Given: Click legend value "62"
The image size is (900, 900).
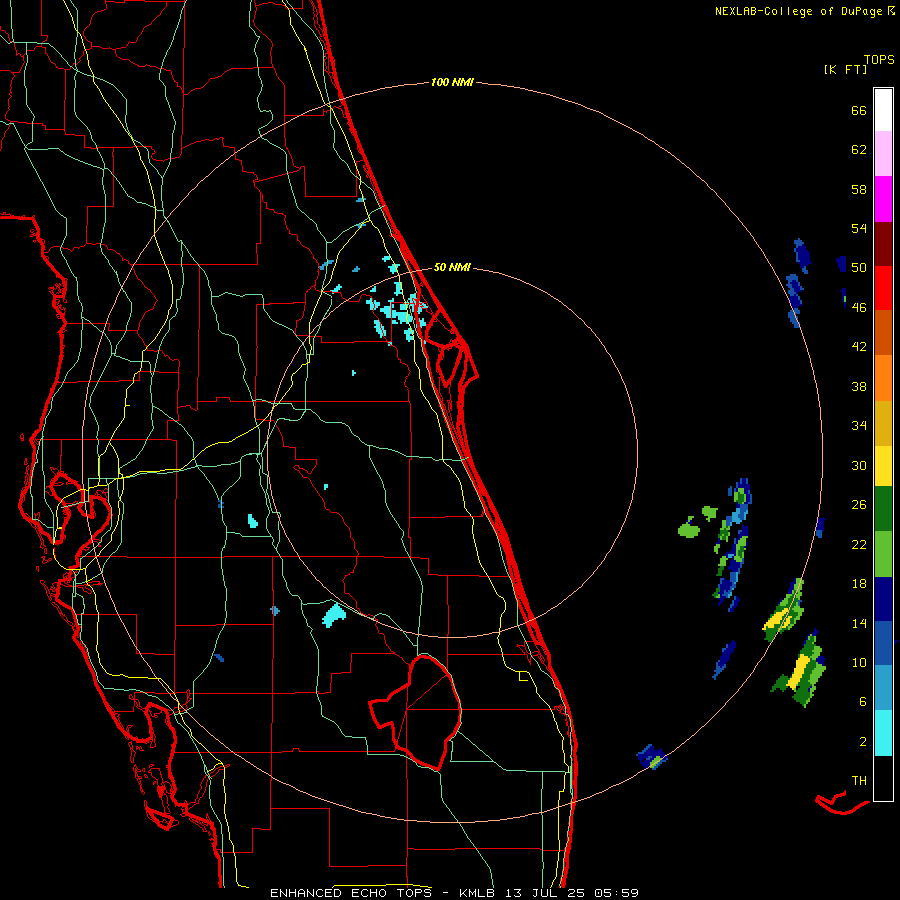Looking at the screenshot, I should 859,150.
